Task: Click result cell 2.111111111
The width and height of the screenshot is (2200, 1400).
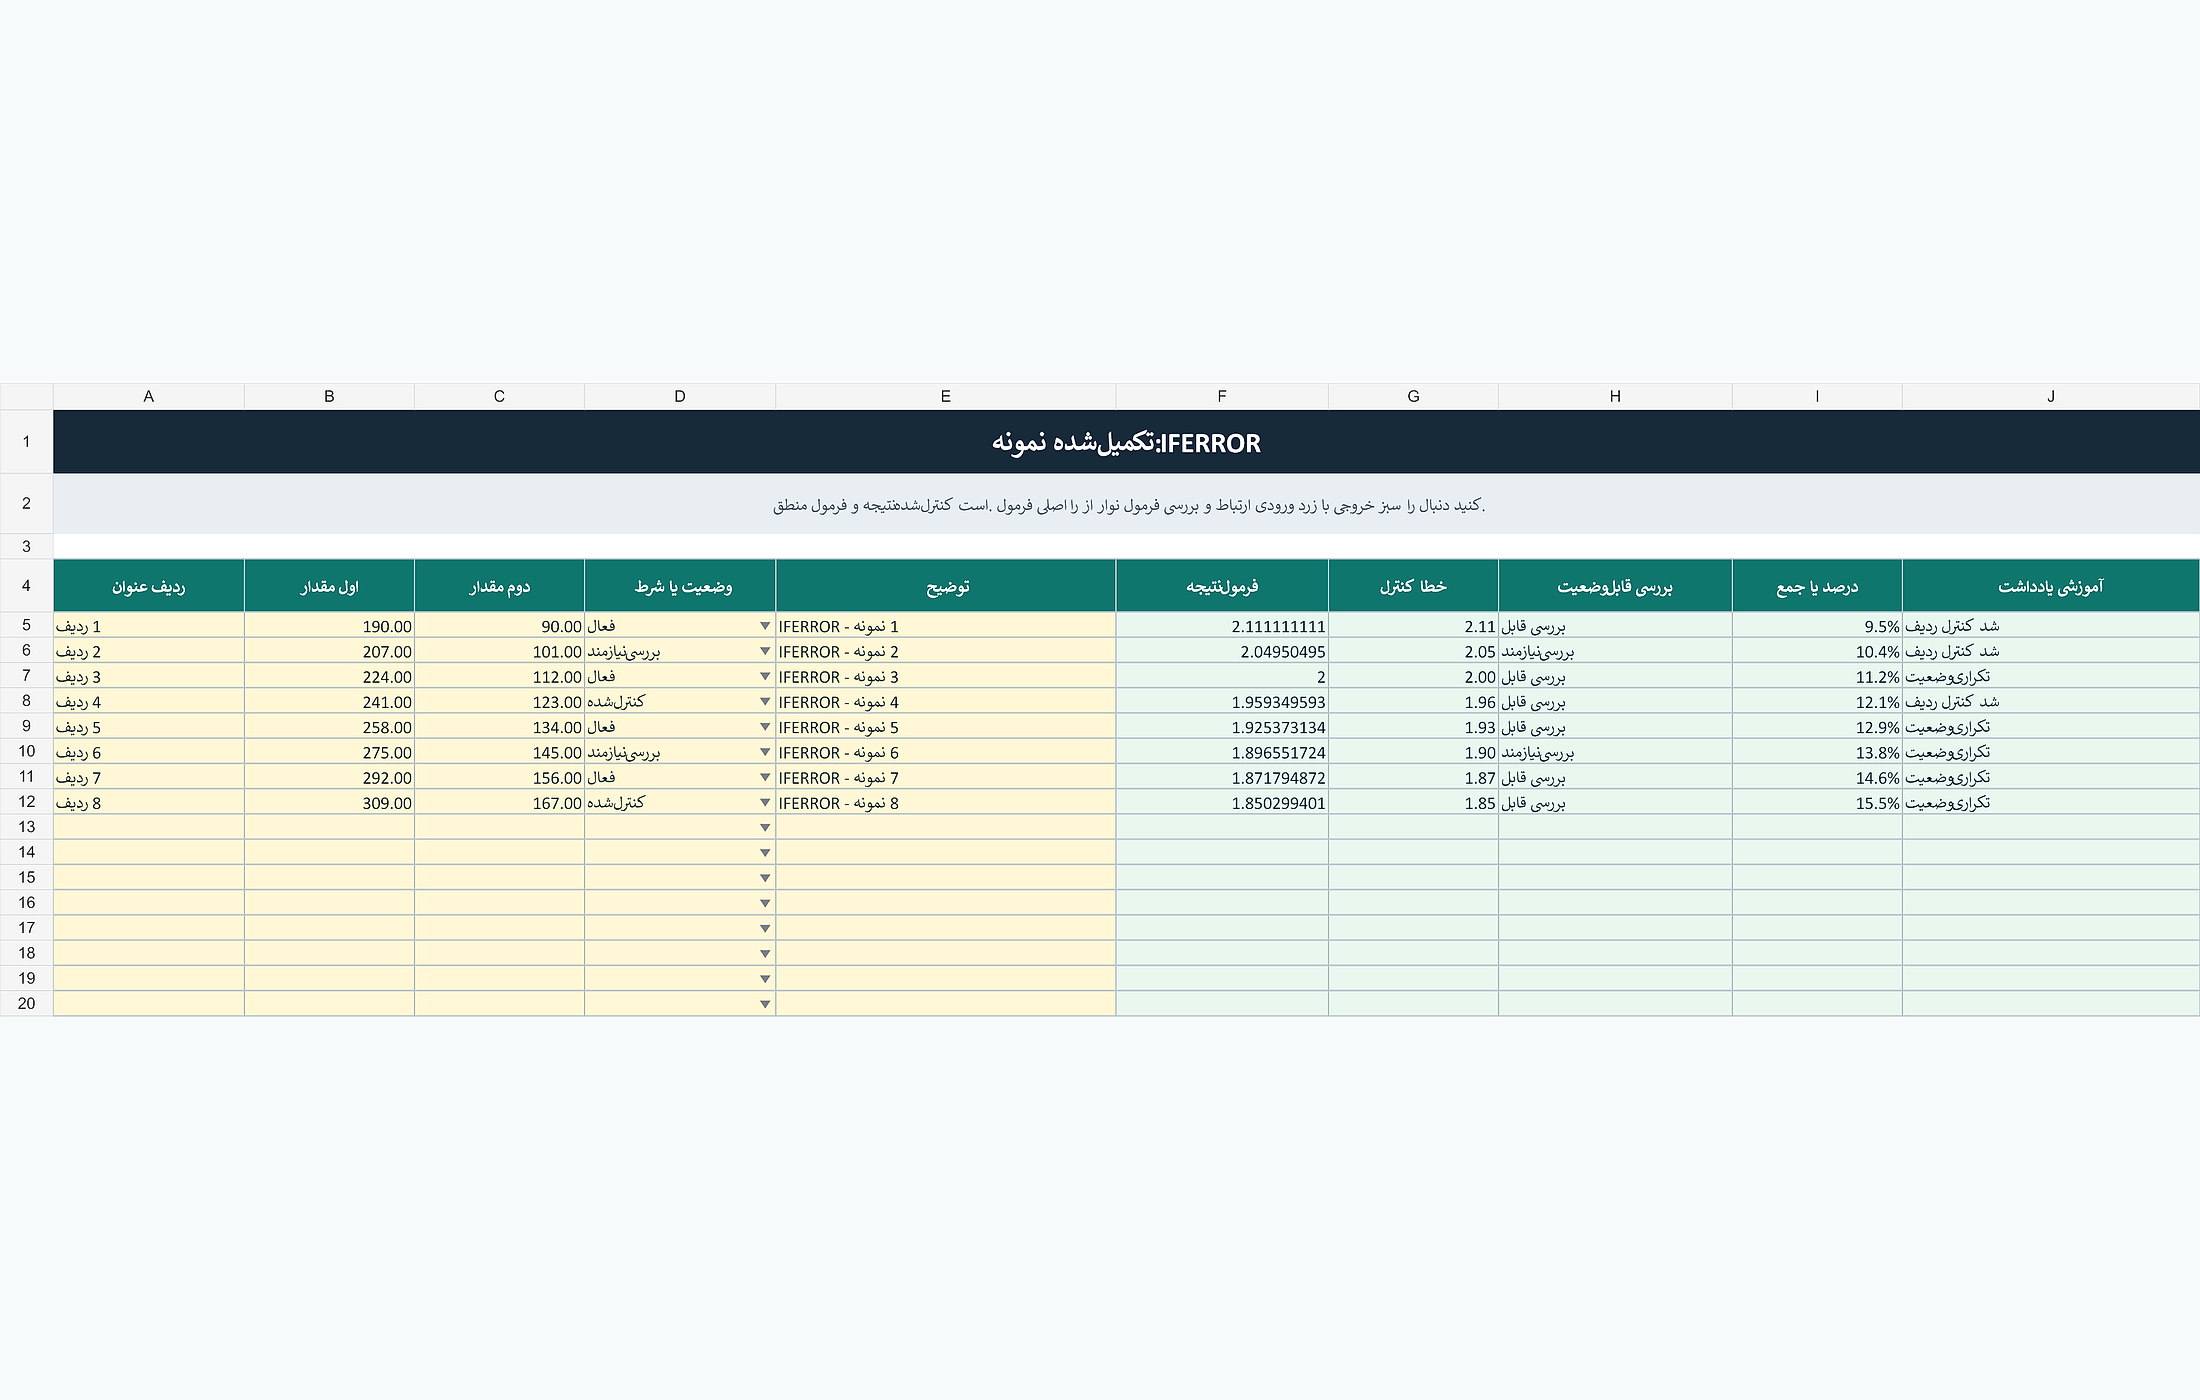Action: tap(1222, 626)
